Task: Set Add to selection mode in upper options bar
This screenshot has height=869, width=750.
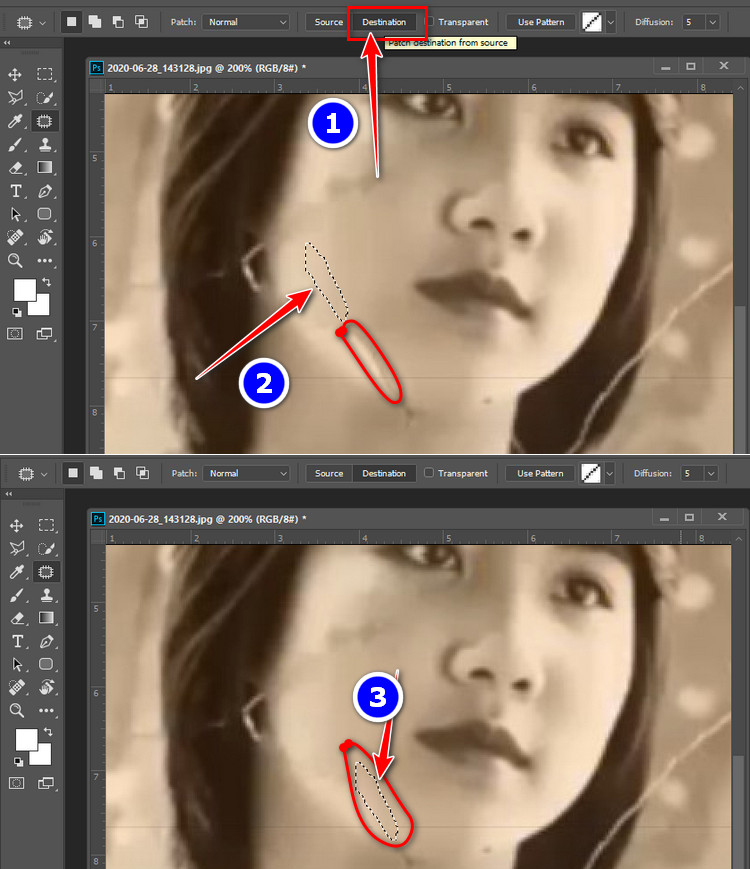Action: point(95,22)
